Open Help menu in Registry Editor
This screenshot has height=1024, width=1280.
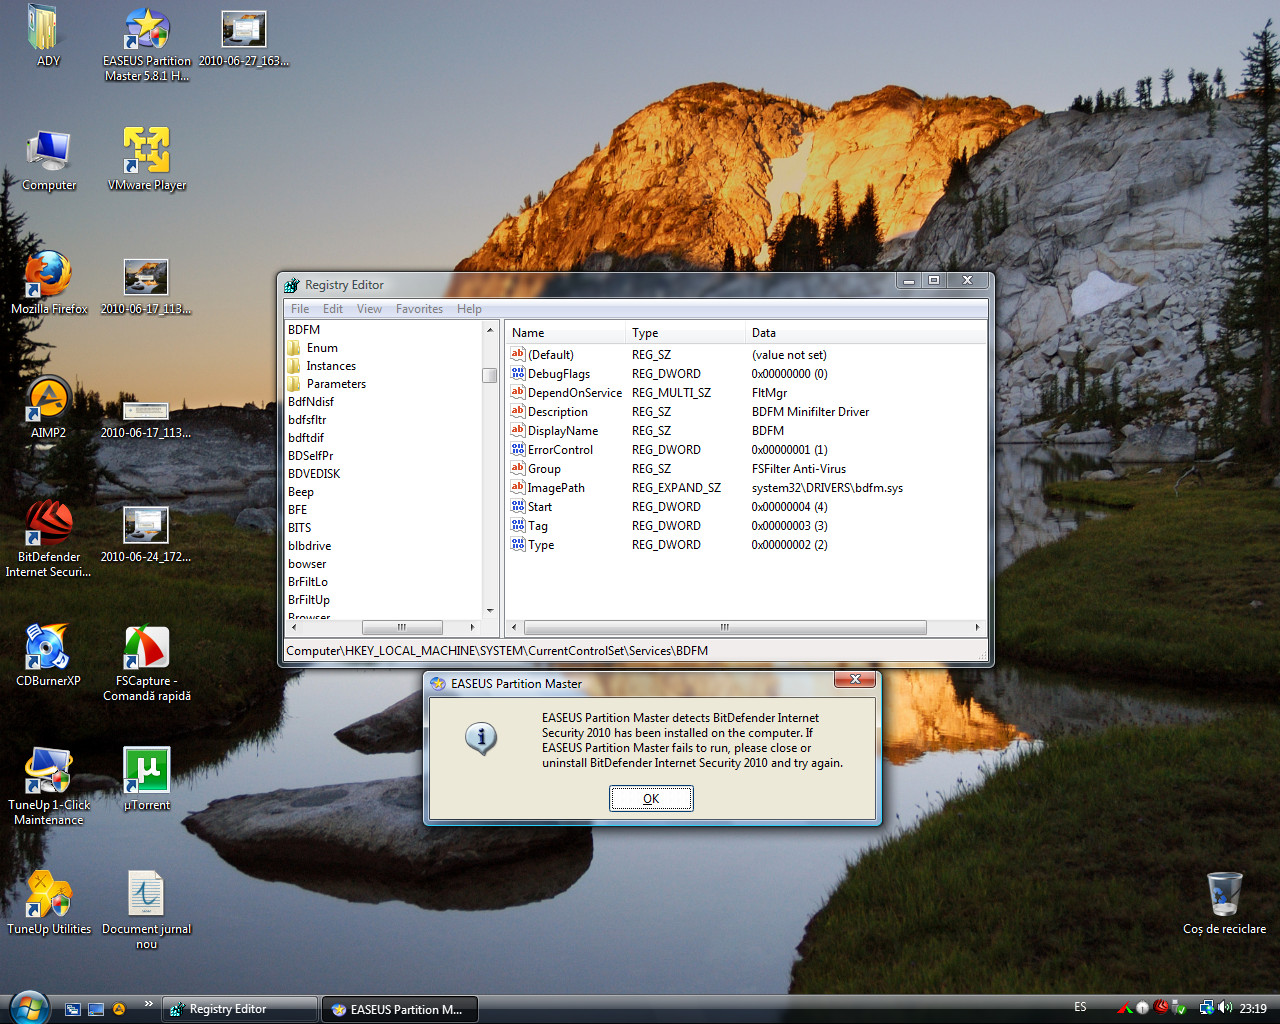click(469, 309)
